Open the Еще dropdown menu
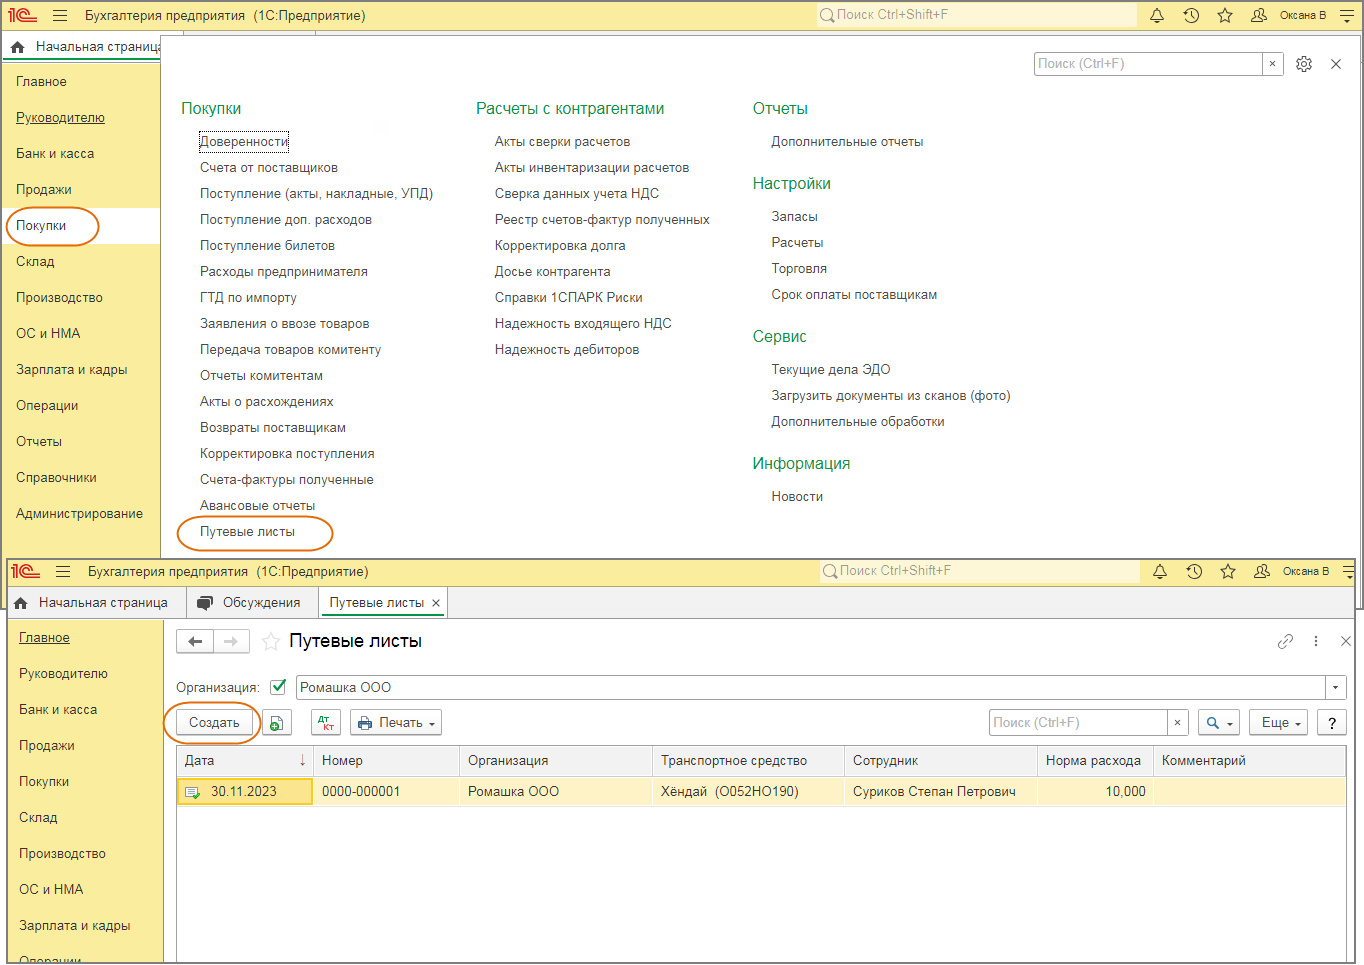Image resolution: width=1364 pixels, height=965 pixels. [1281, 723]
